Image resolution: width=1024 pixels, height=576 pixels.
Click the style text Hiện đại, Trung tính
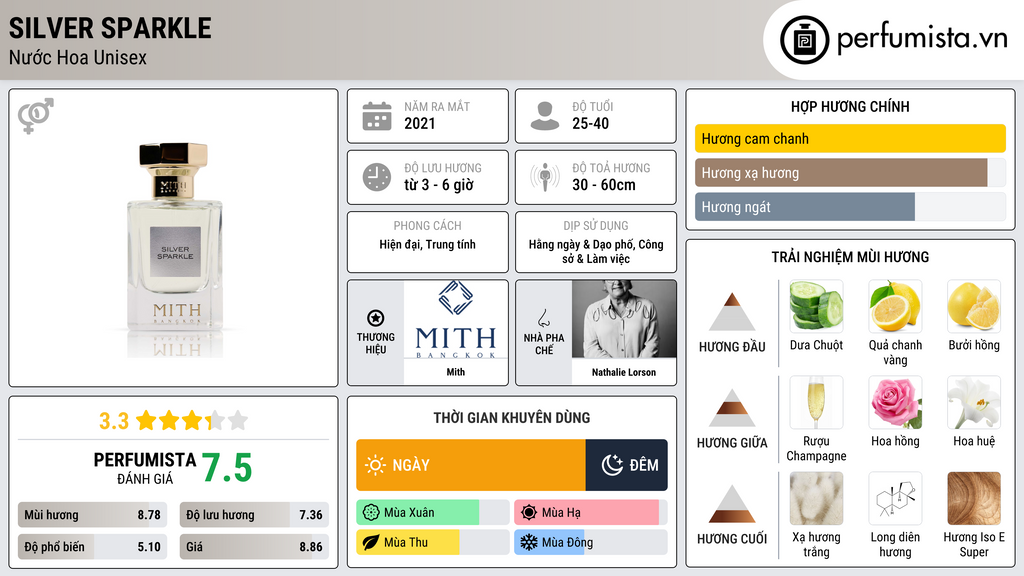coord(428,245)
